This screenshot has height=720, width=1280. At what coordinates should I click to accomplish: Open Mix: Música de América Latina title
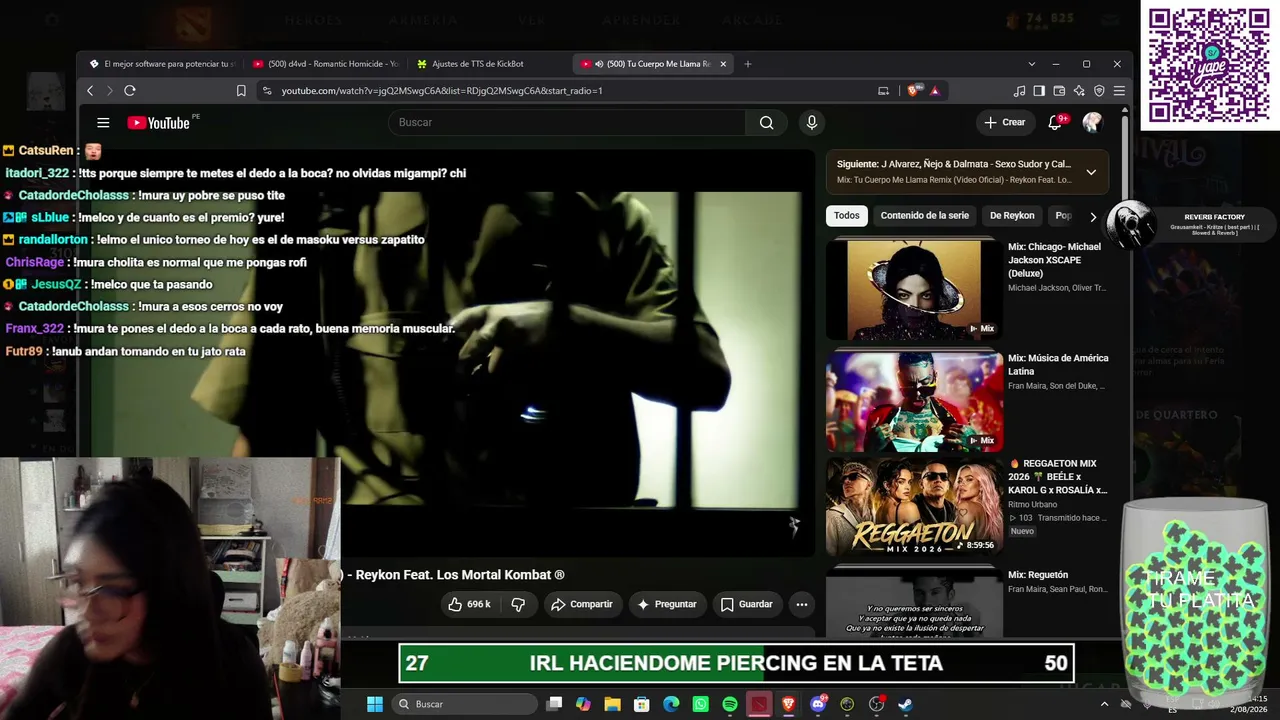click(1058, 365)
